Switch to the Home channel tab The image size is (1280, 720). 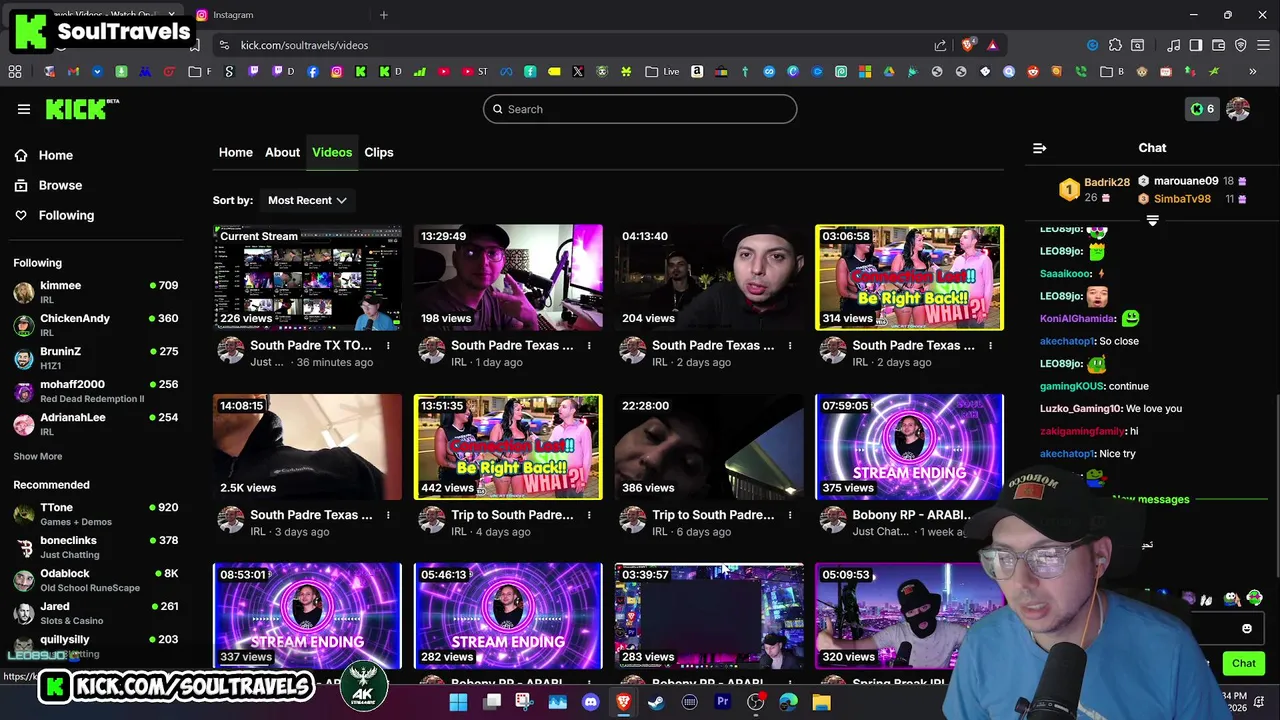tap(236, 152)
